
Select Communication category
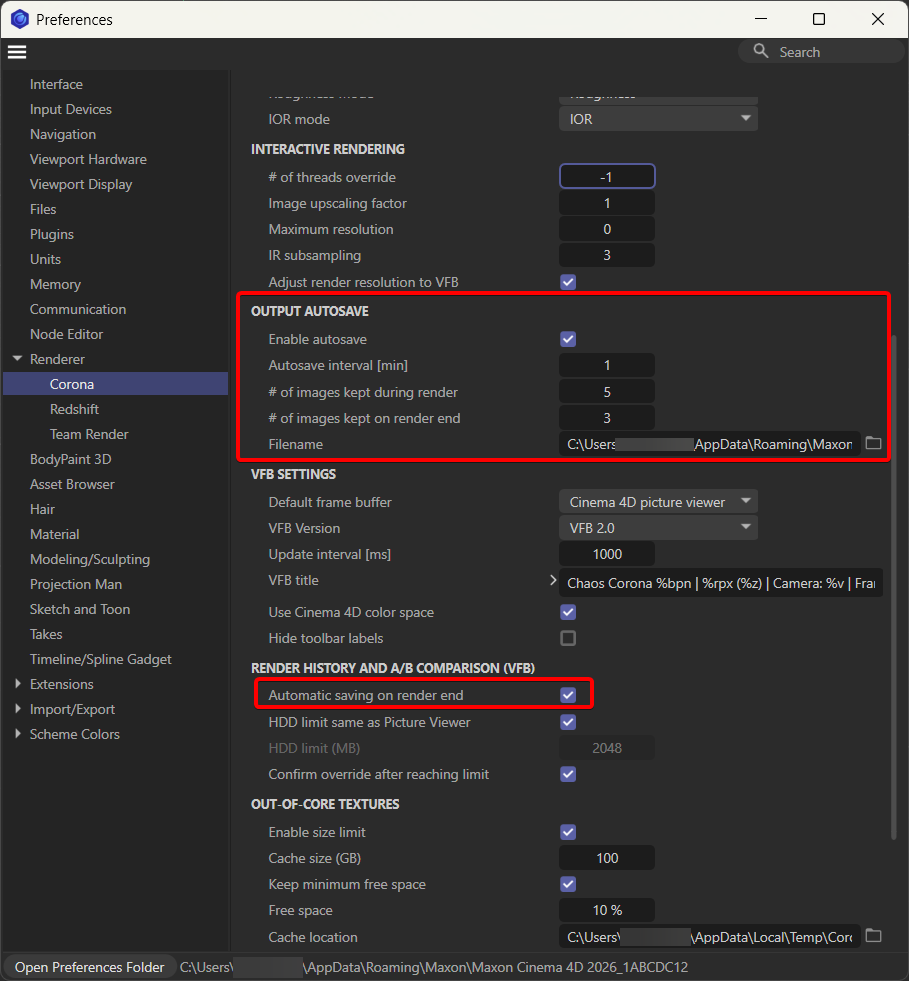click(78, 309)
